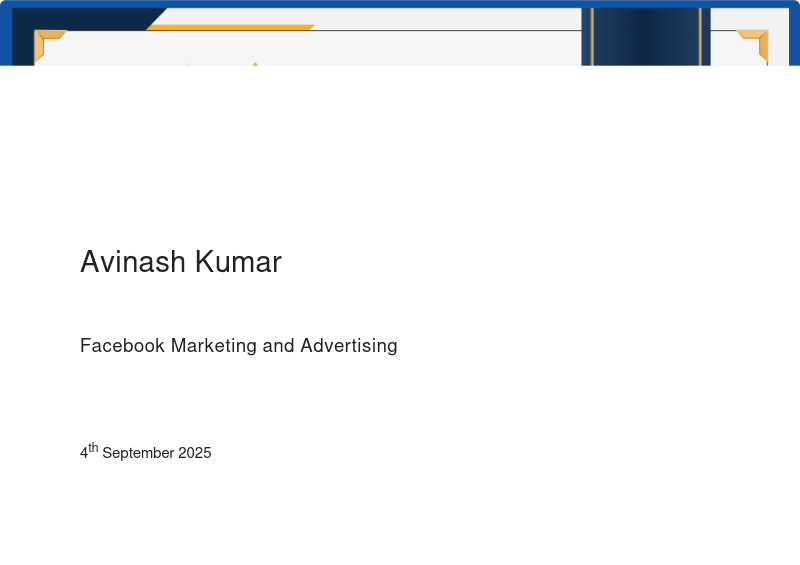Click the word Facebook in course title
The image size is (800, 565).
tap(122, 346)
